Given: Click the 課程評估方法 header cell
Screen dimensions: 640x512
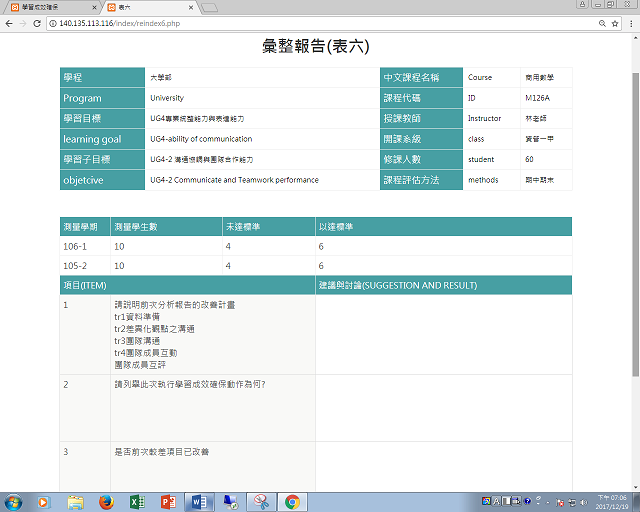Looking at the screenshot, I should click(x=421, y=180).
